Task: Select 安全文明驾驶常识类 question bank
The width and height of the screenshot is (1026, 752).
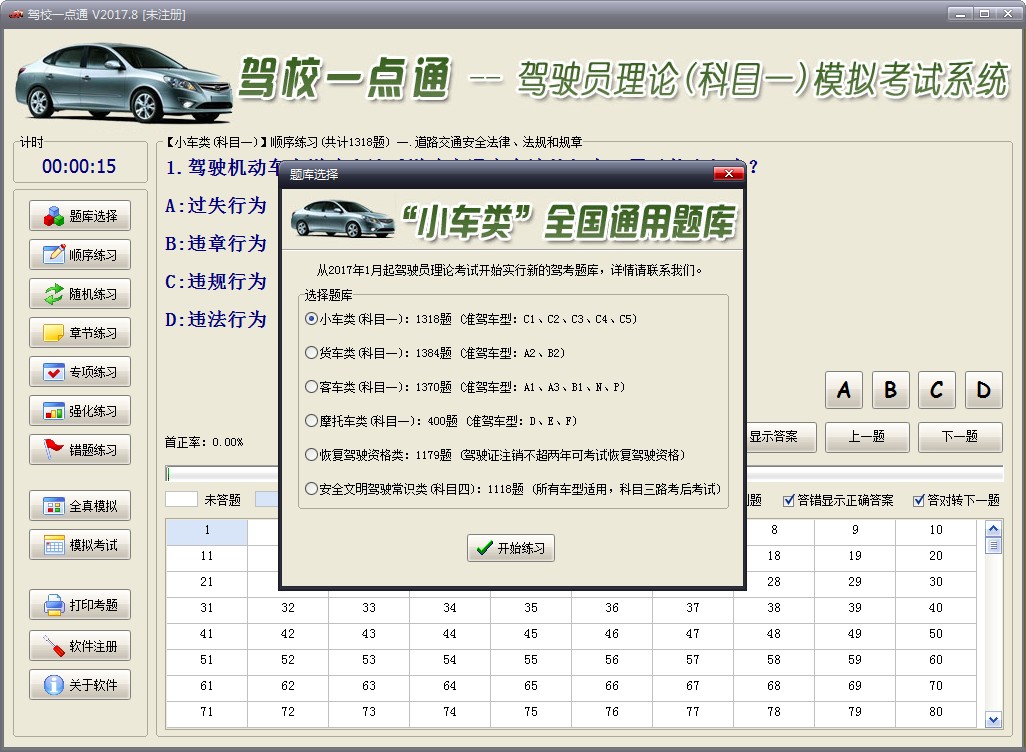Action: point(310,489)
